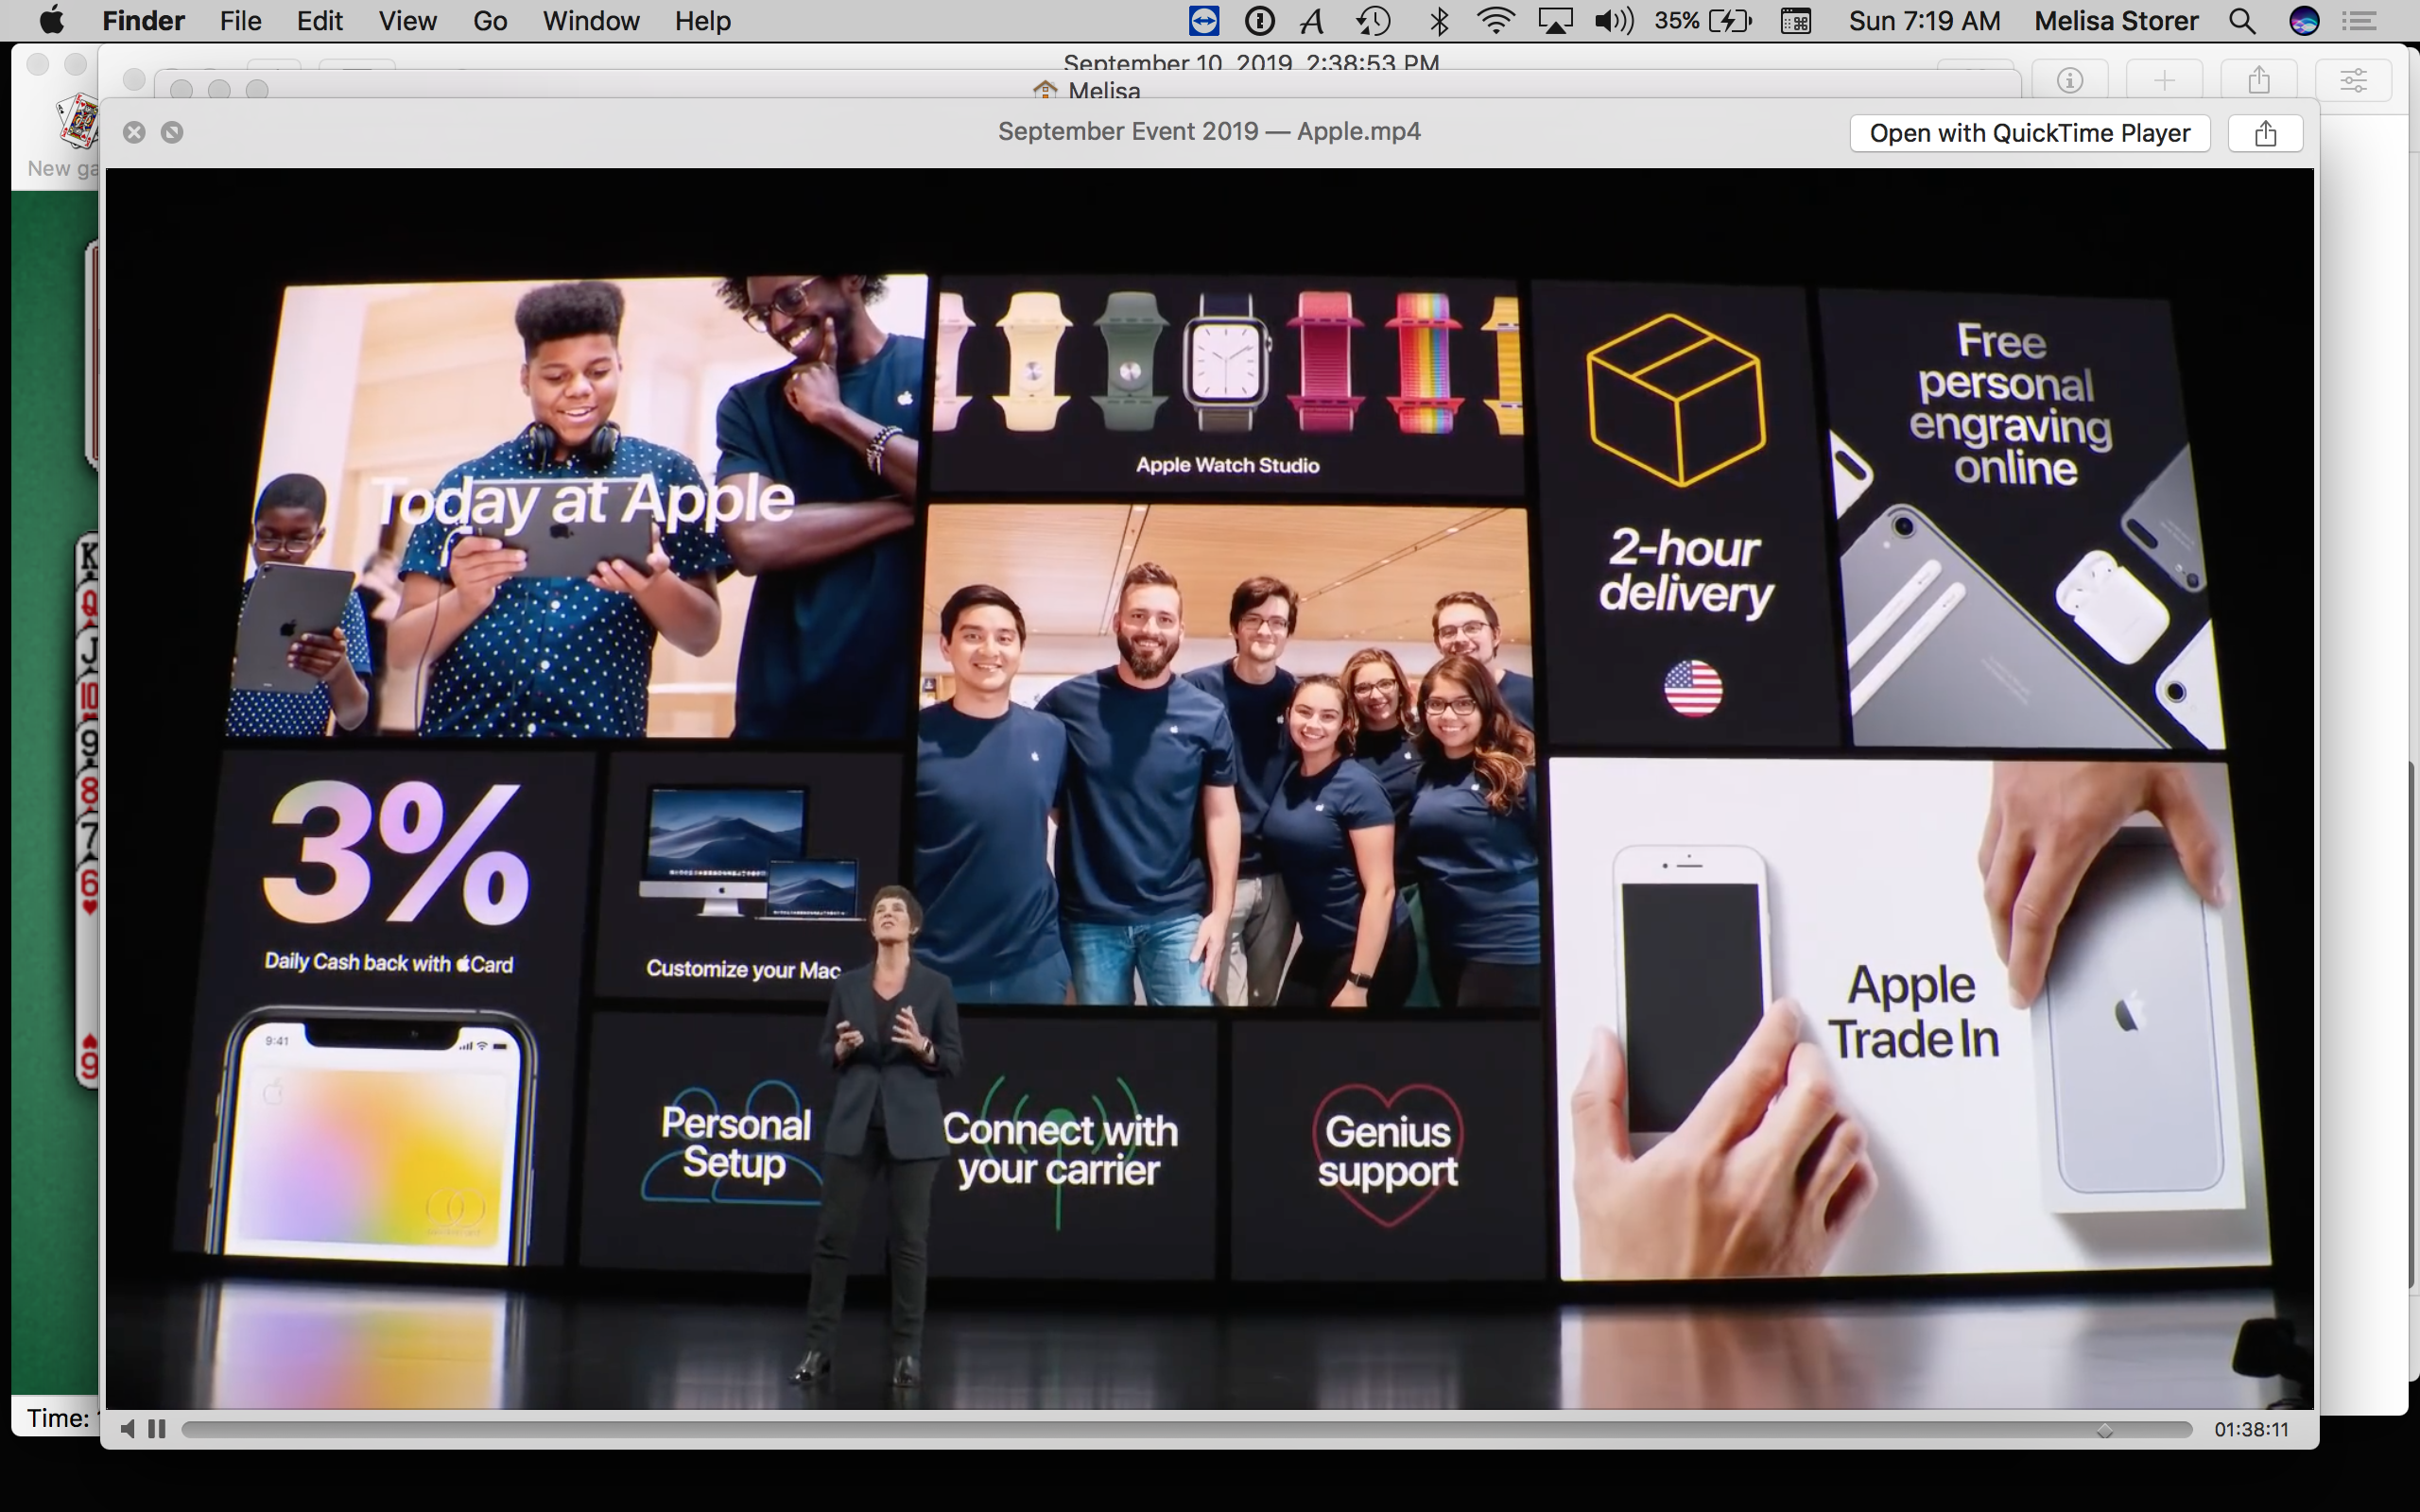Screen dimensions: 2420x1512
Task: Click the Time label in solitaire window
Action: point(59,1418)
